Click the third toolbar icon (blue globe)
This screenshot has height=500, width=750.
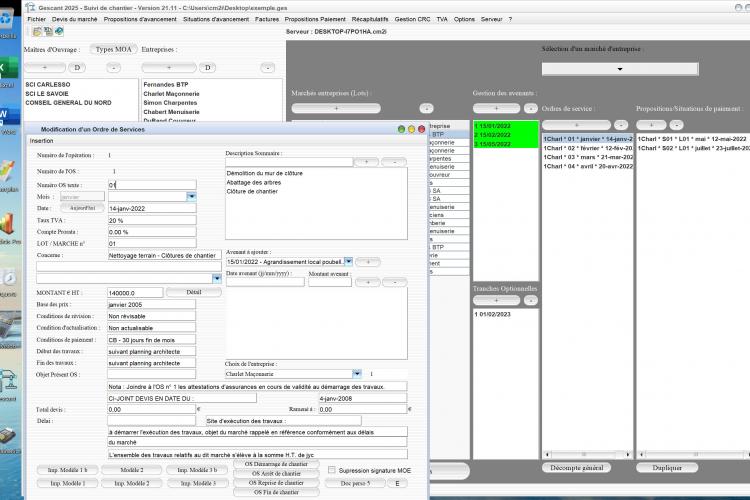pos(59,32)
